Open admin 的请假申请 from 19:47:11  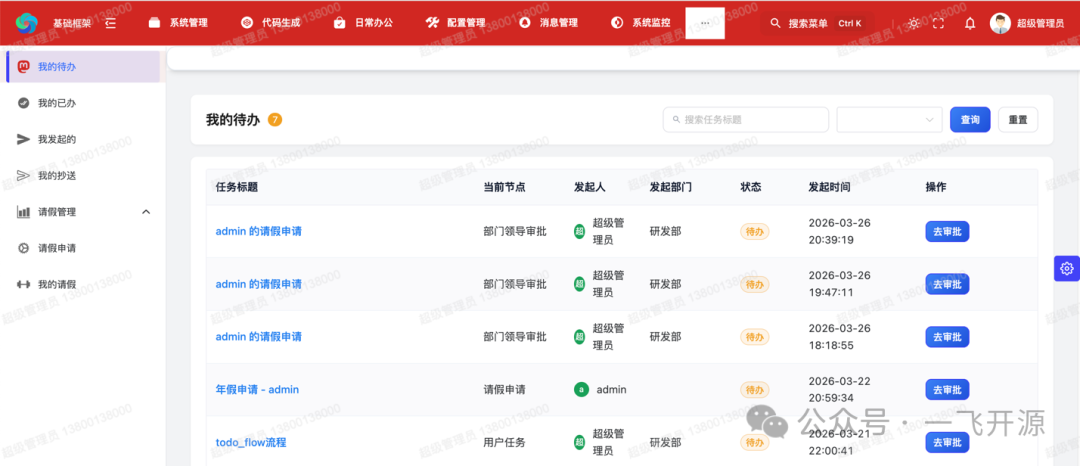click(259, 284)
